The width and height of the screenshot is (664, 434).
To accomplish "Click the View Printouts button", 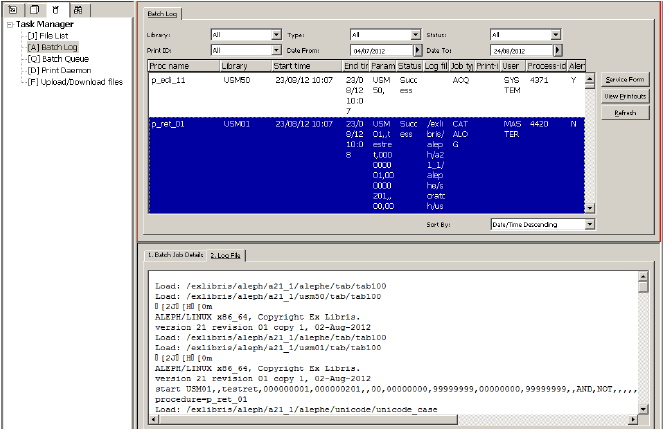I will pyautogui.click(x=625, y=96).
